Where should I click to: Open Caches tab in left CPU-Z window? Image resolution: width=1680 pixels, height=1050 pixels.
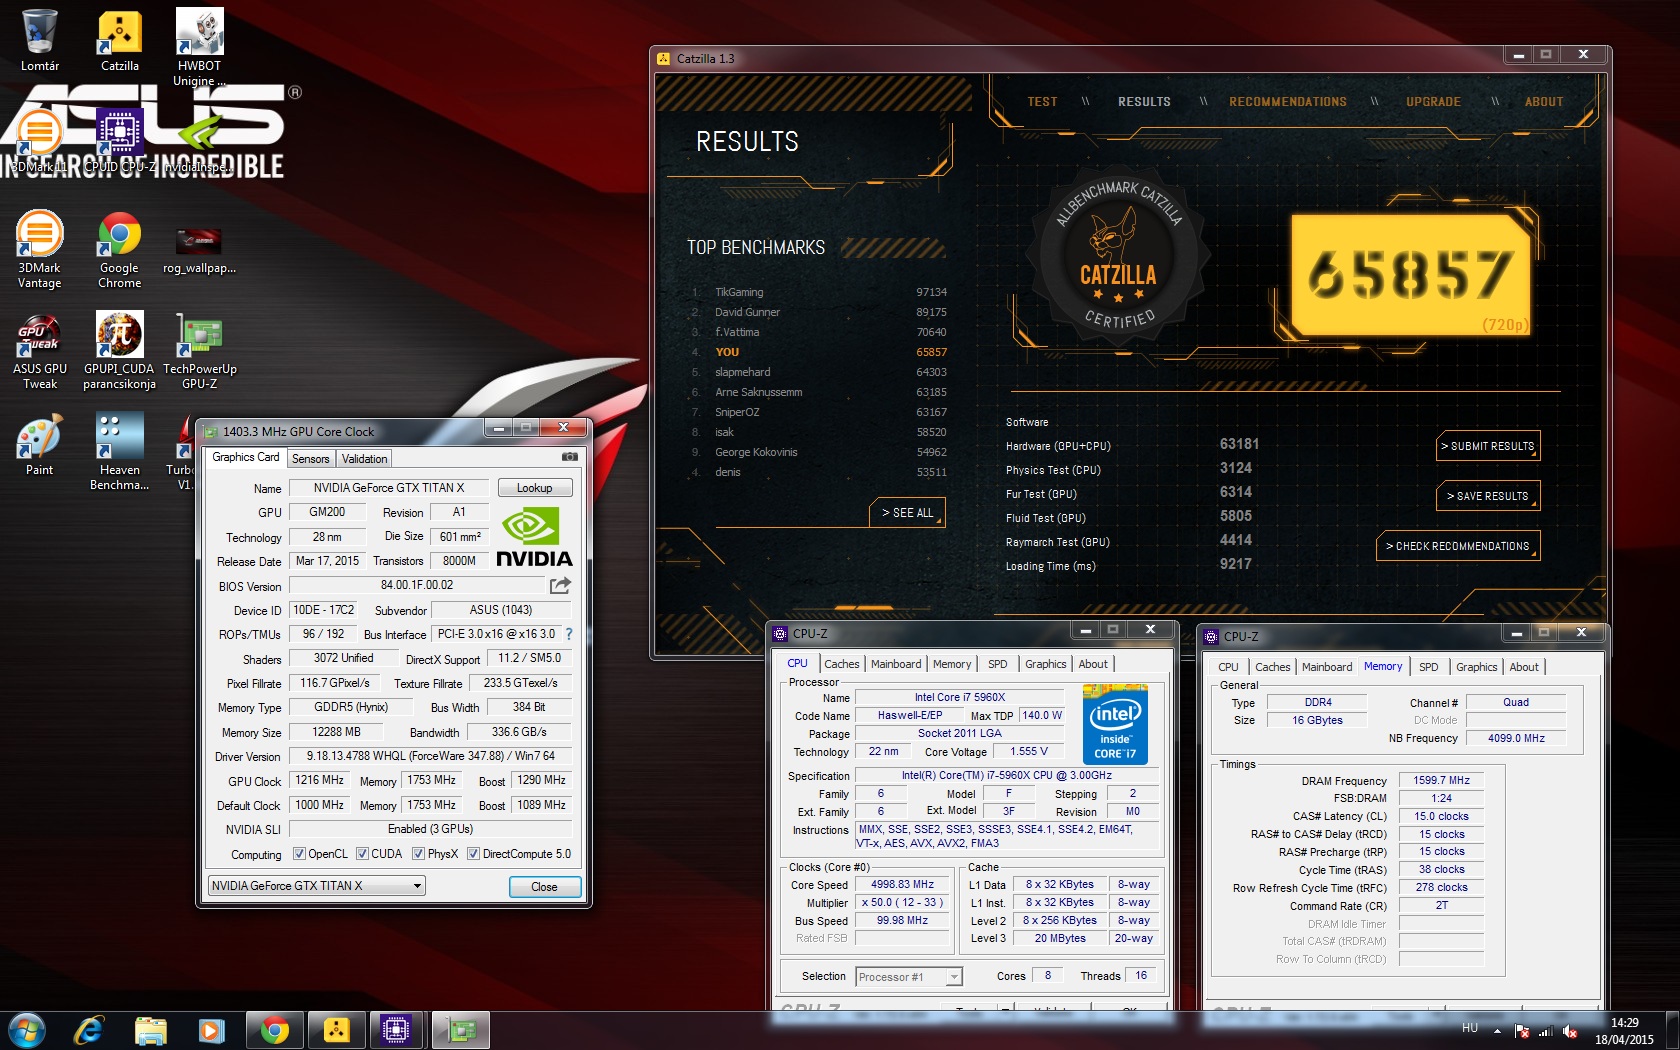(841, 664)
